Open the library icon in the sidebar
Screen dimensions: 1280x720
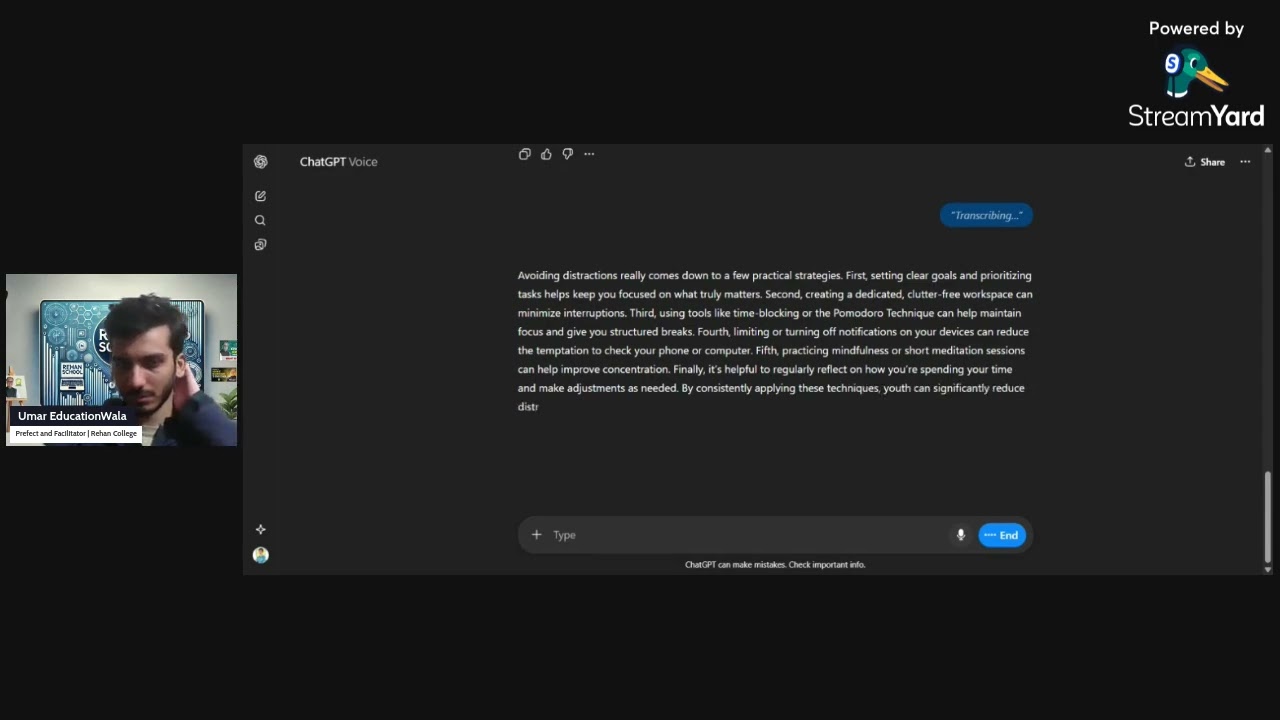point(260,244)
